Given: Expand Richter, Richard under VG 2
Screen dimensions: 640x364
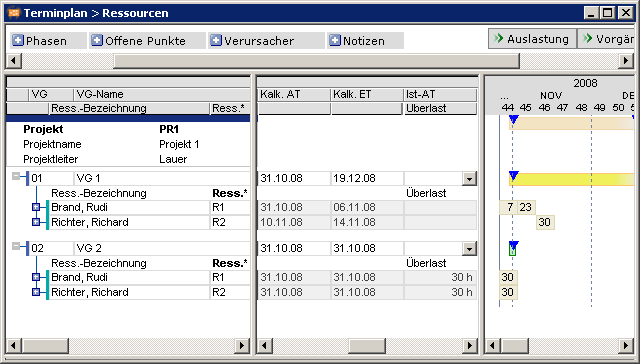Looking at the screenshot, I should [36, 292].
